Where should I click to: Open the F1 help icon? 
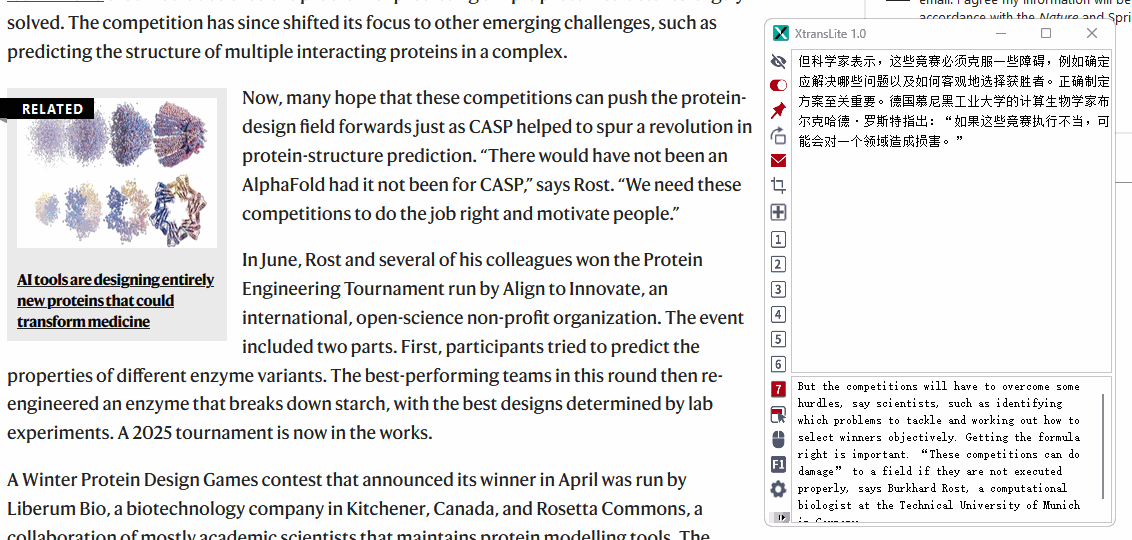point(779,464)
